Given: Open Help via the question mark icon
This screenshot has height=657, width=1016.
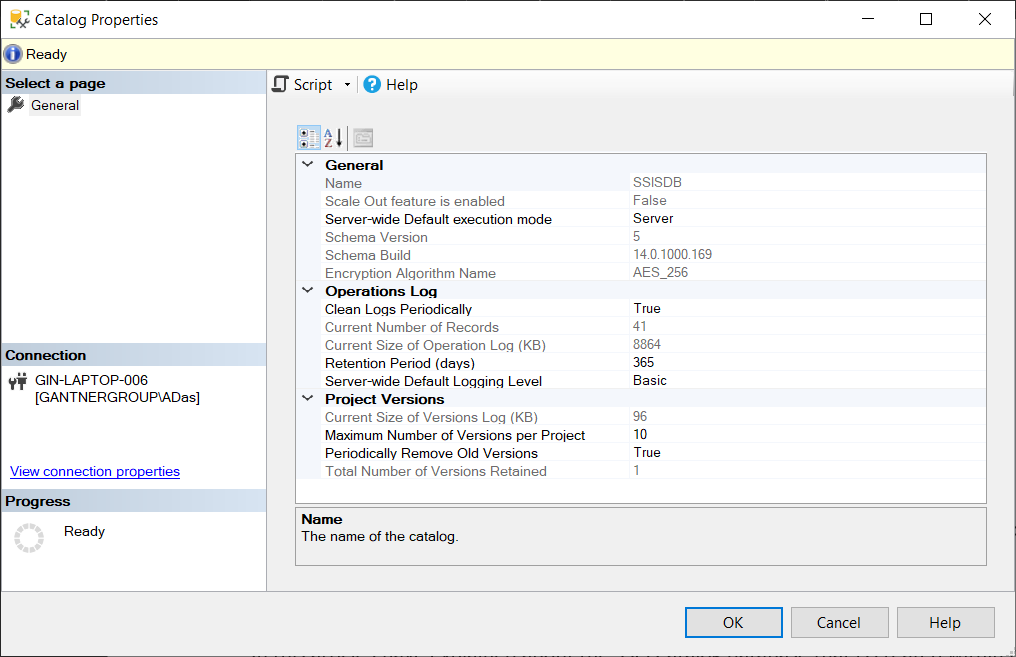Looking at the screenshot, I should tap(371, 84).
